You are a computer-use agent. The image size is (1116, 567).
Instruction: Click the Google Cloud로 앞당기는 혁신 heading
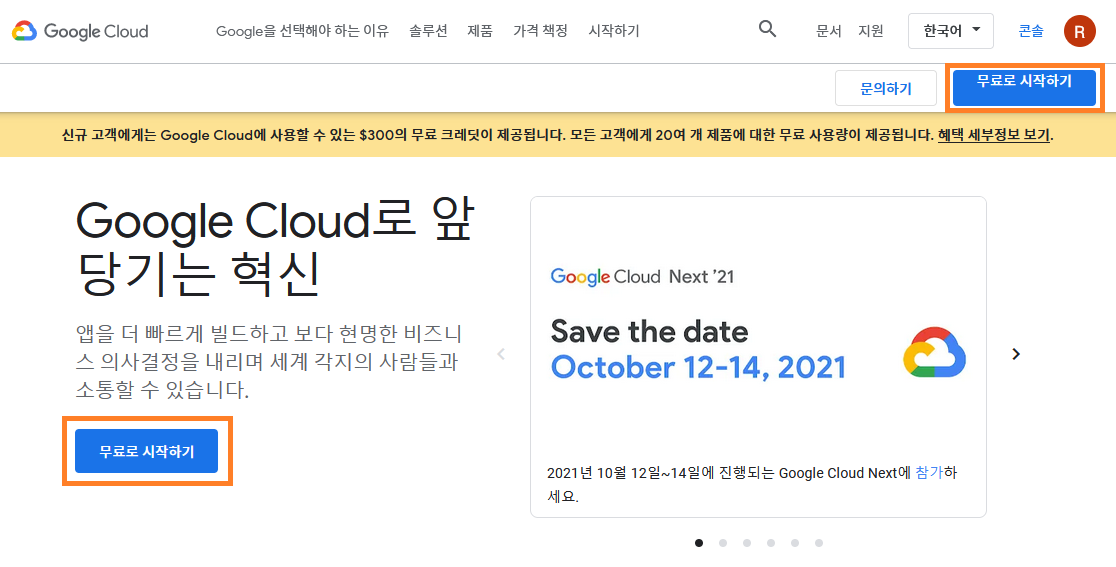275,249
